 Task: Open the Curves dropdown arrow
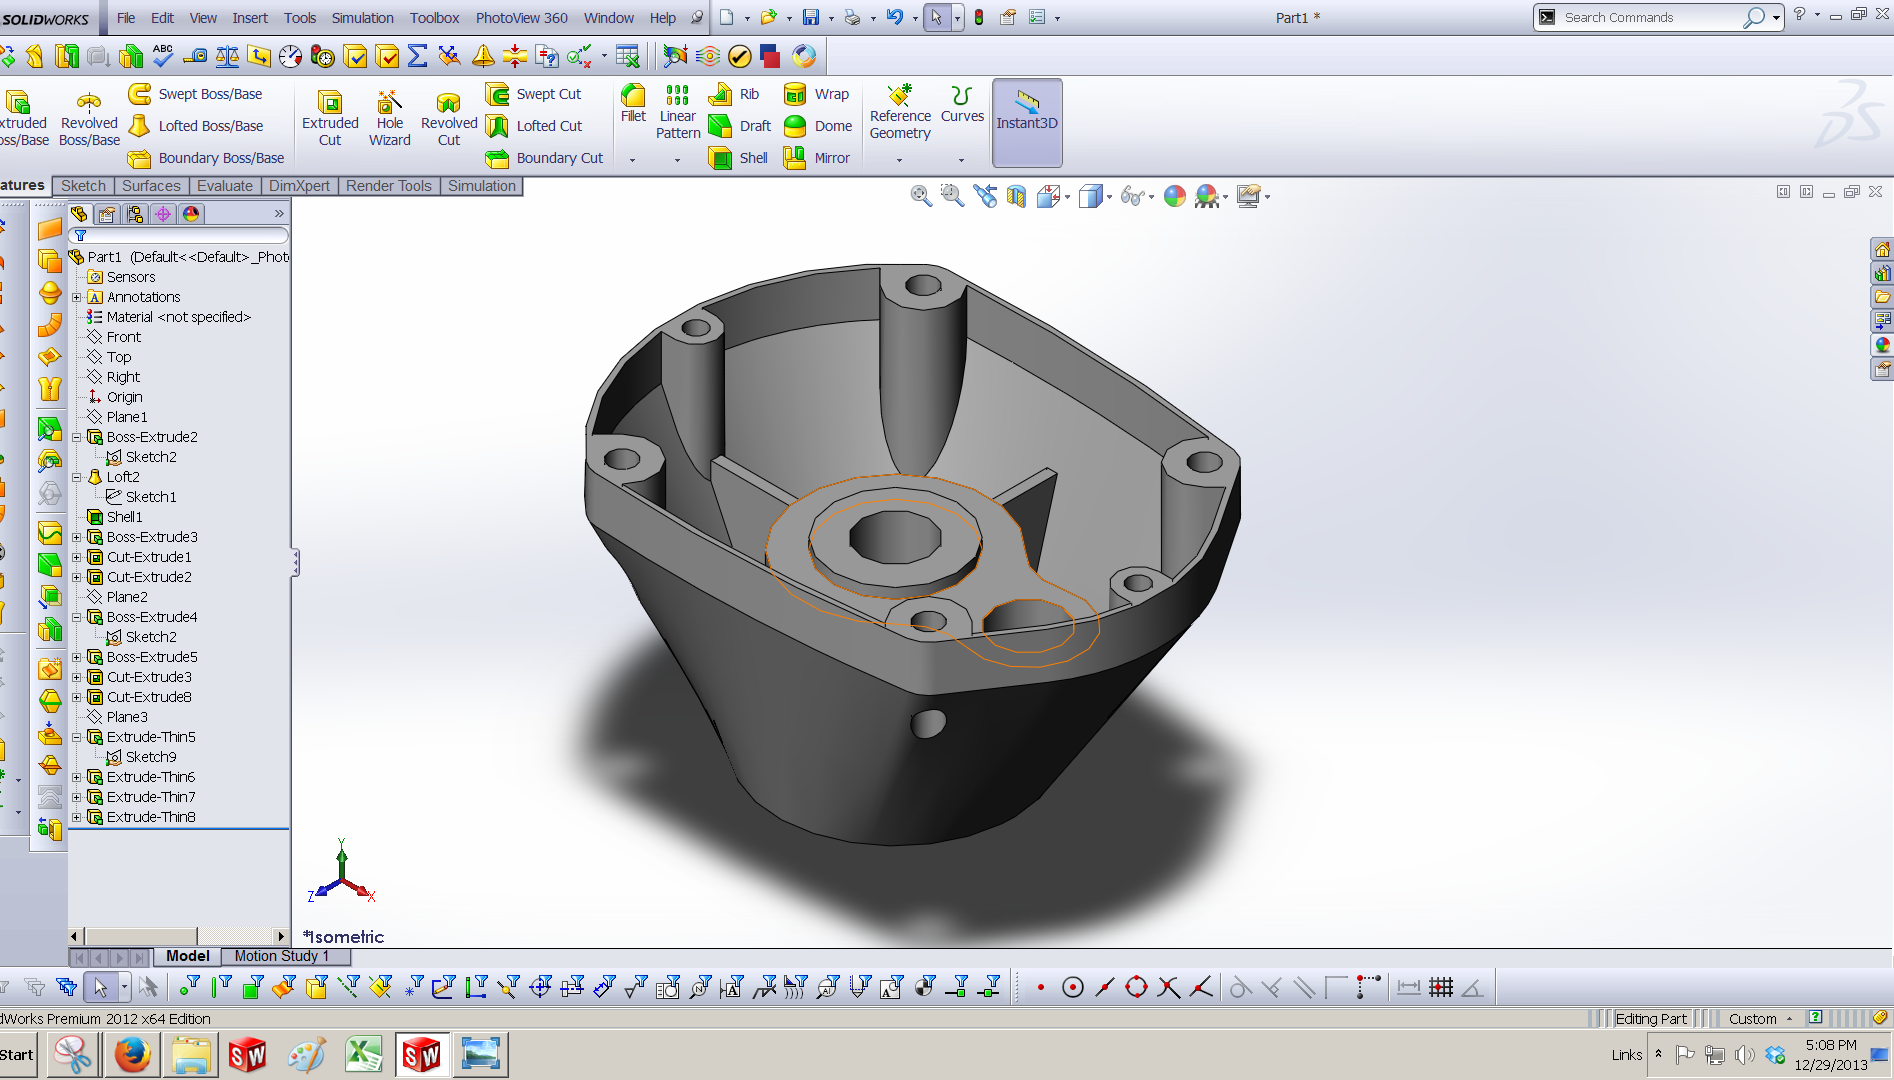(961, 160)
